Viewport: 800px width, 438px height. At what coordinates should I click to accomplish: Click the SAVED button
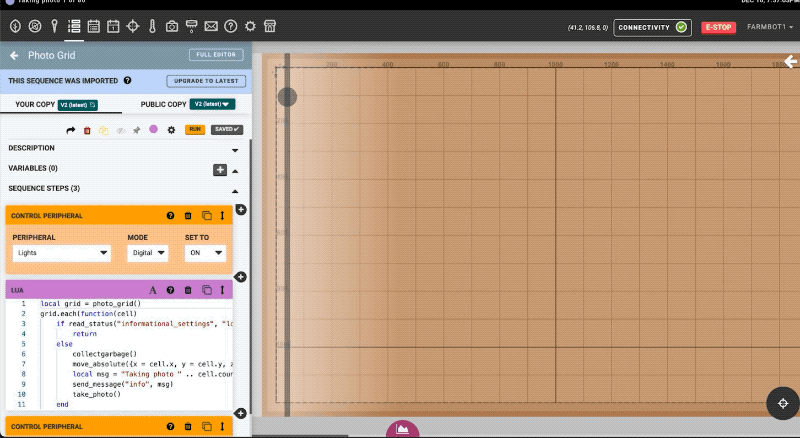[x=227, y=130]
